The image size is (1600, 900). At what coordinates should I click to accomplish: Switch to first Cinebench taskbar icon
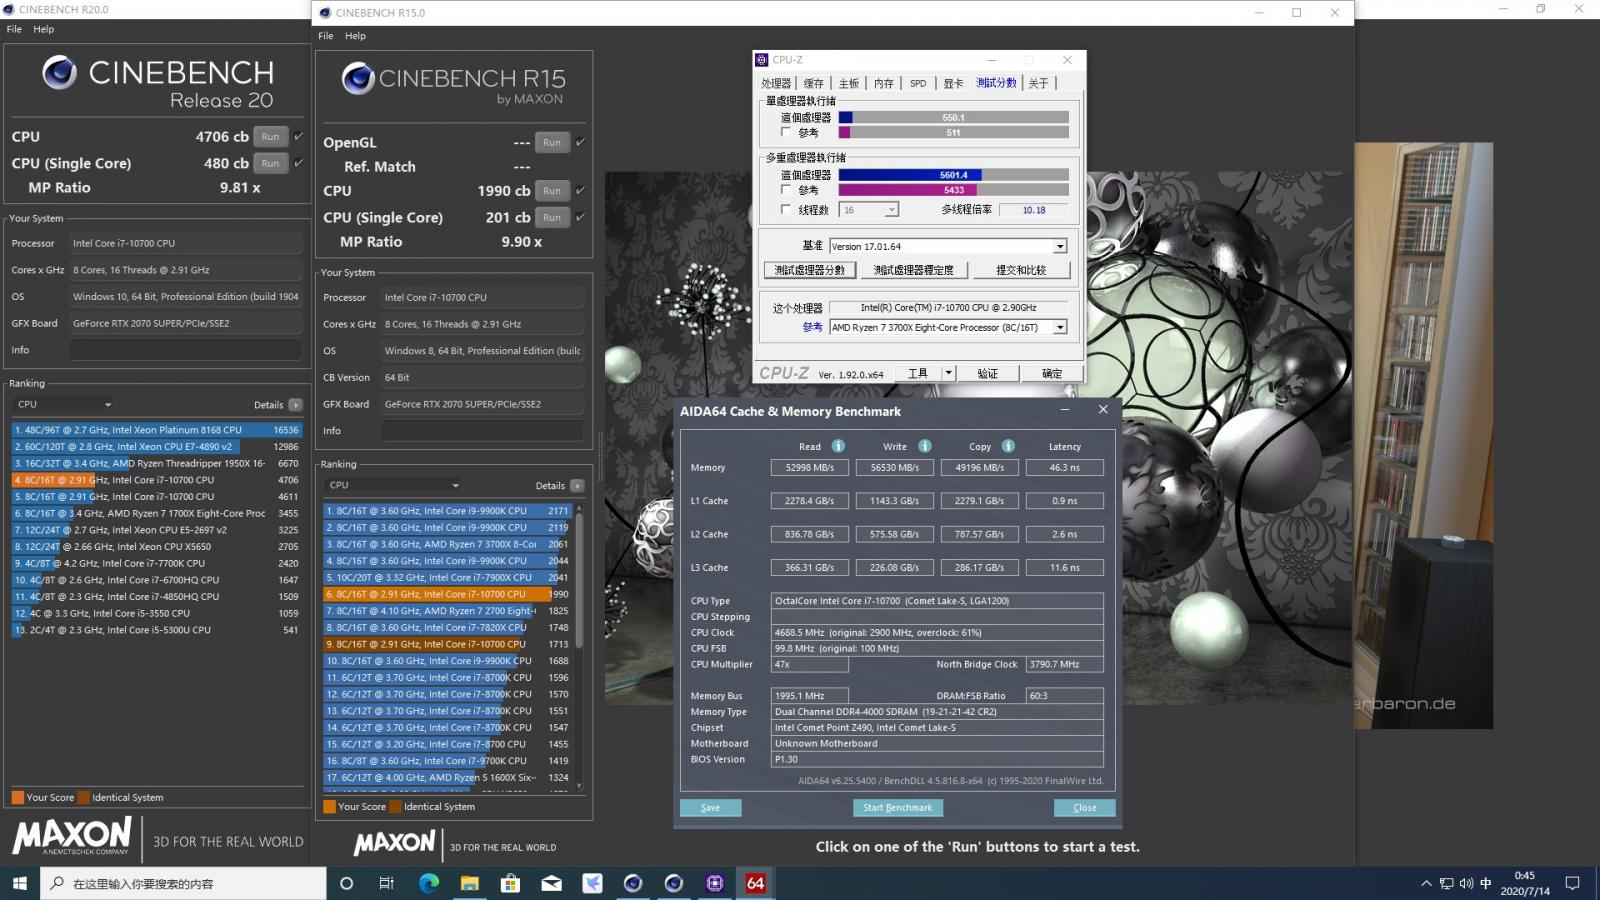[x=633, y=883]
